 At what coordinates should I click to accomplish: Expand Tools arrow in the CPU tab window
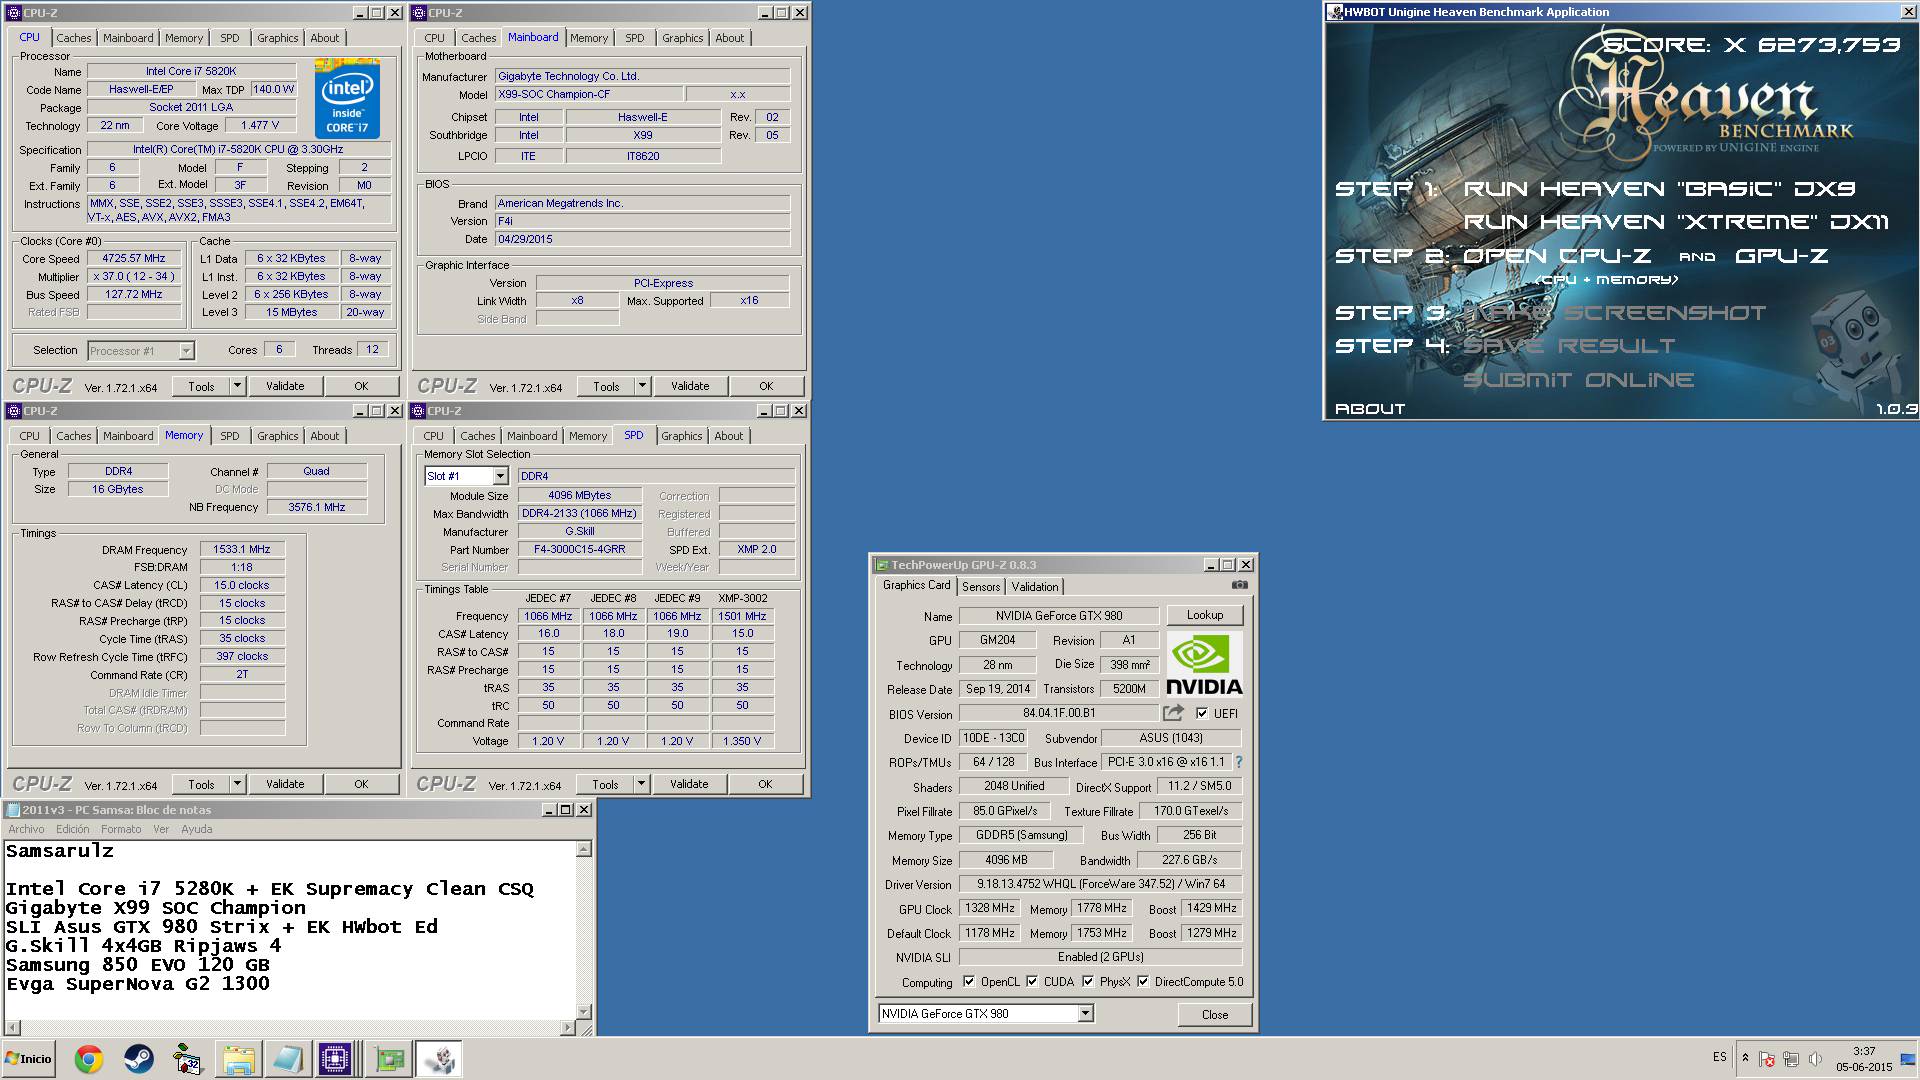coord(237,386)
